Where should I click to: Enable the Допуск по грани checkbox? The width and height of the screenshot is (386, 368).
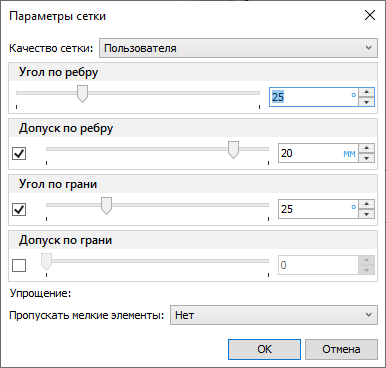(19, 266)
